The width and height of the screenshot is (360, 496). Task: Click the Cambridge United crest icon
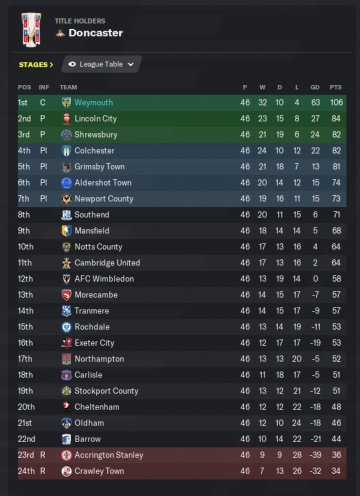tap(66, 263)
